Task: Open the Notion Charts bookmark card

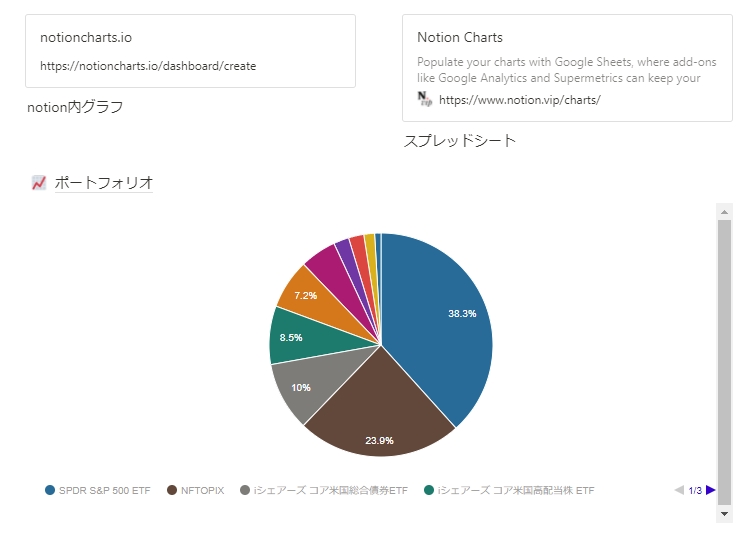Action: point(567,68)
